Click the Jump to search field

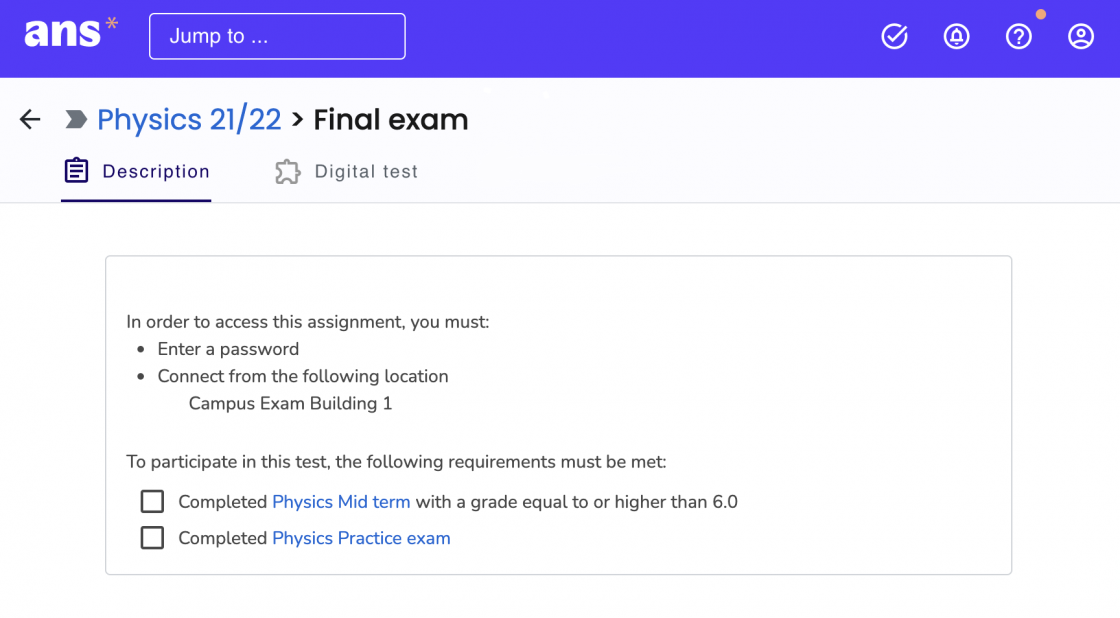coord(277,36)
